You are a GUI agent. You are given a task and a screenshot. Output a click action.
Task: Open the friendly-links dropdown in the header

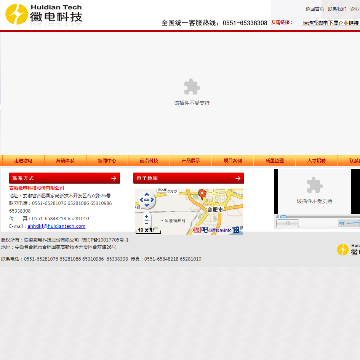tap(330, 23)
